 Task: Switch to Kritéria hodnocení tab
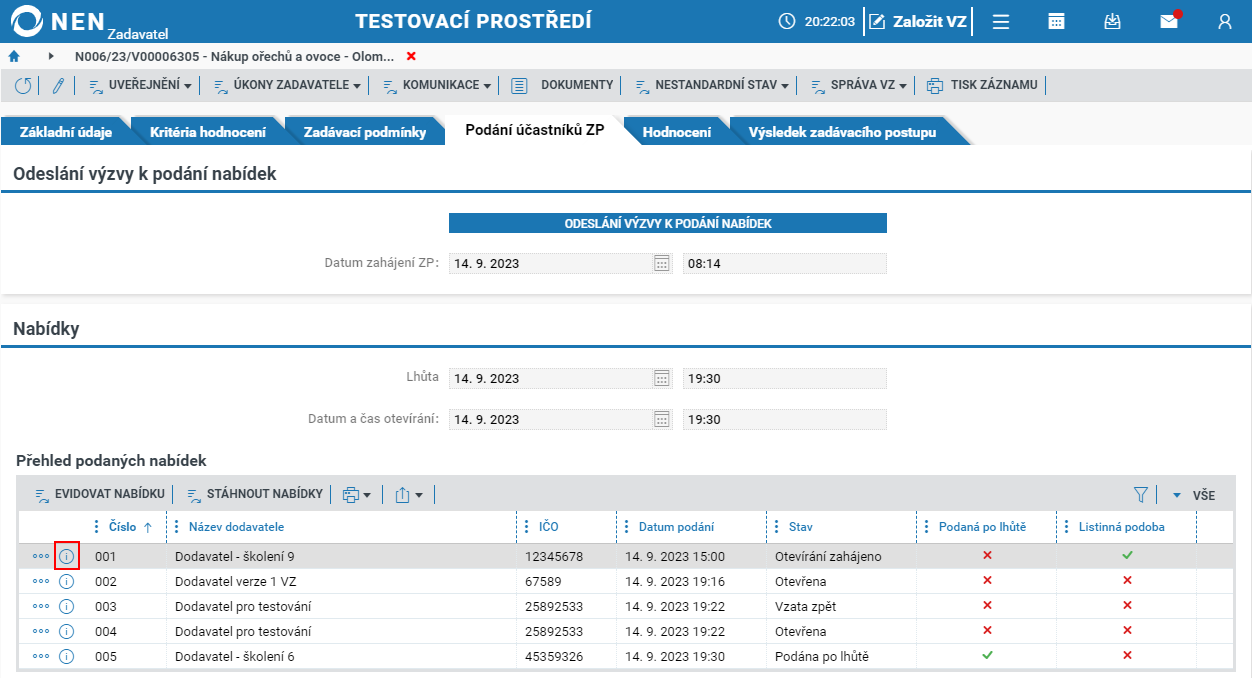click(208, 132)
